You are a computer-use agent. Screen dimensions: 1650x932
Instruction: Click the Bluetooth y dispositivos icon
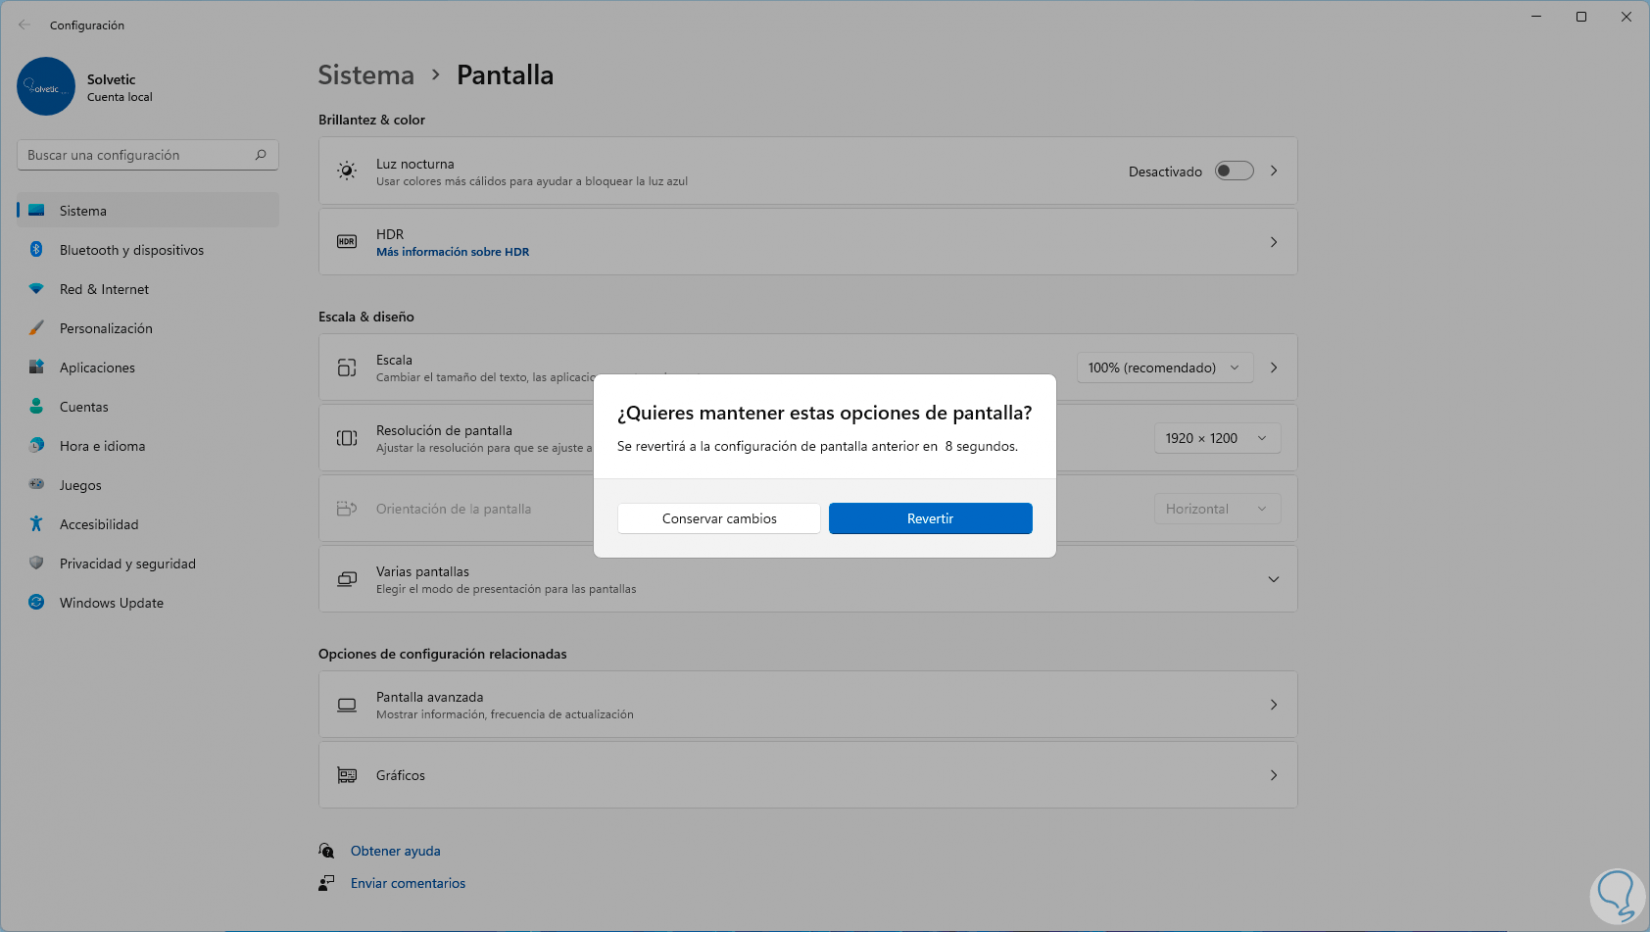[x=36, y=250]
